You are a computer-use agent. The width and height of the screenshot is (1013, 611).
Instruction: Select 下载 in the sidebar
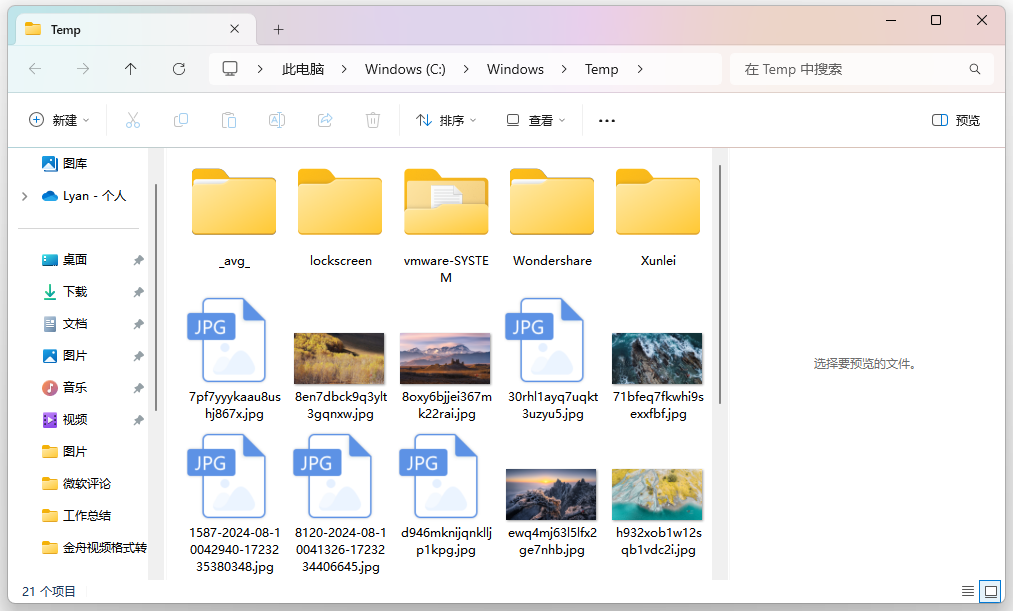pyautogui.click(x=75, y=292)
